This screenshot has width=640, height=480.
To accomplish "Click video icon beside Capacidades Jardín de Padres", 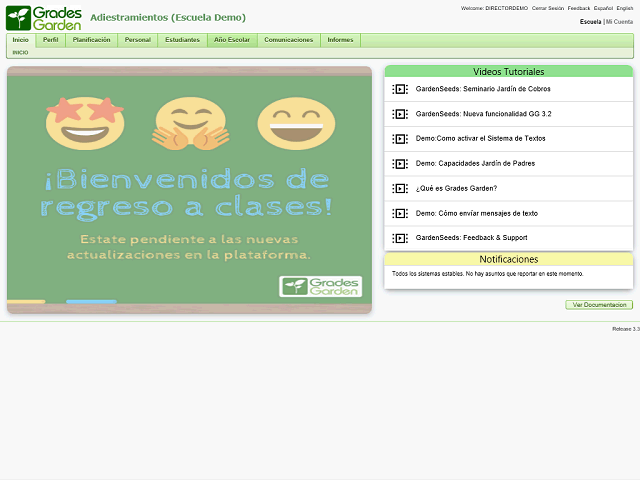I will [x=400, y=163].
